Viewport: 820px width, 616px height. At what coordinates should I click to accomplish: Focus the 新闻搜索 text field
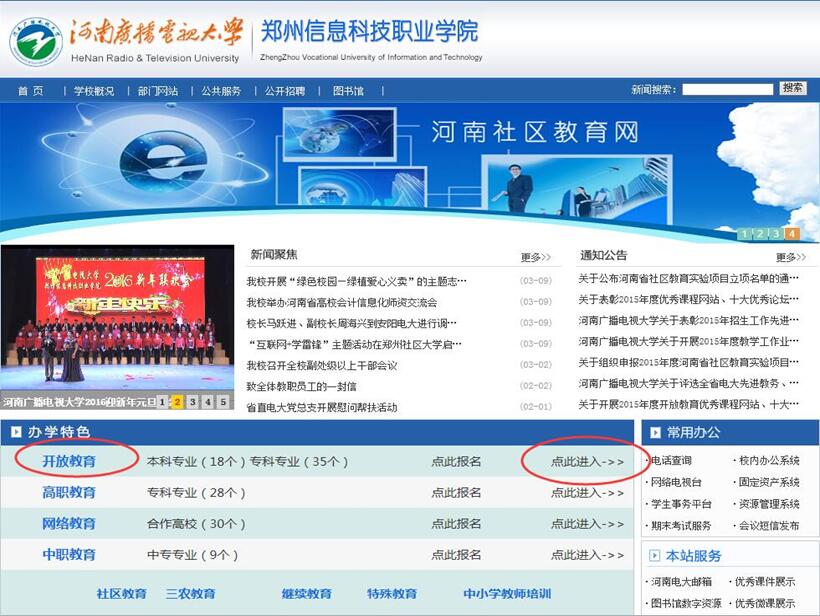pos(727,89)
